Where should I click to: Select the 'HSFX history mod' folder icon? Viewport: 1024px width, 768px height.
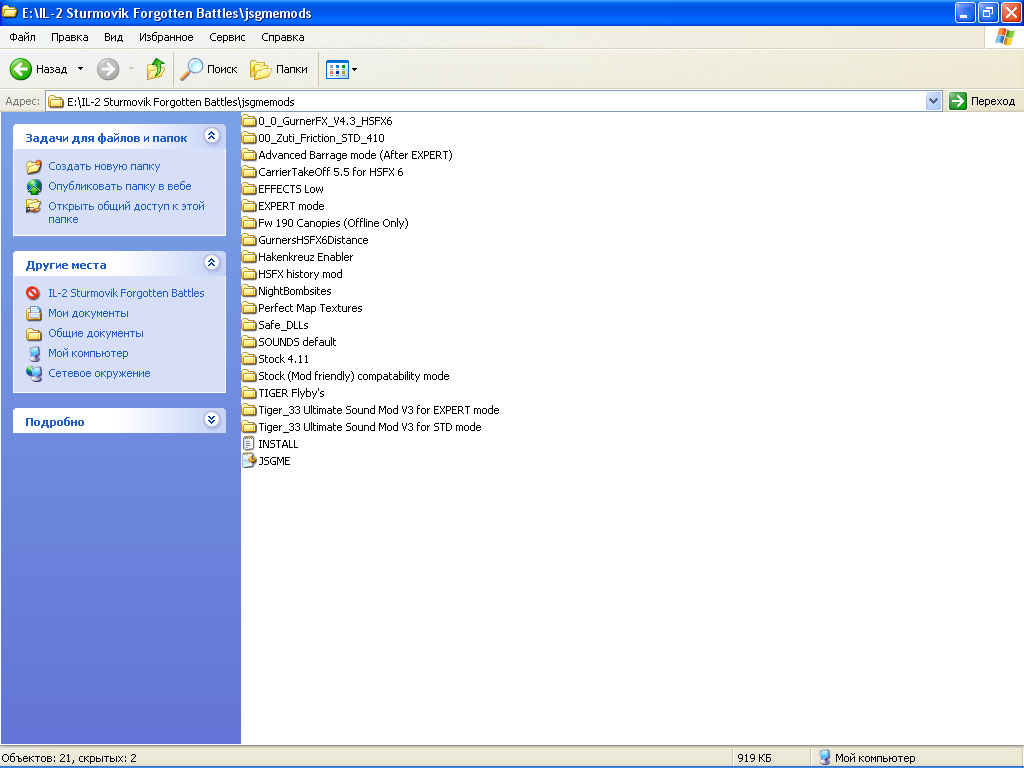click(249, 274)
